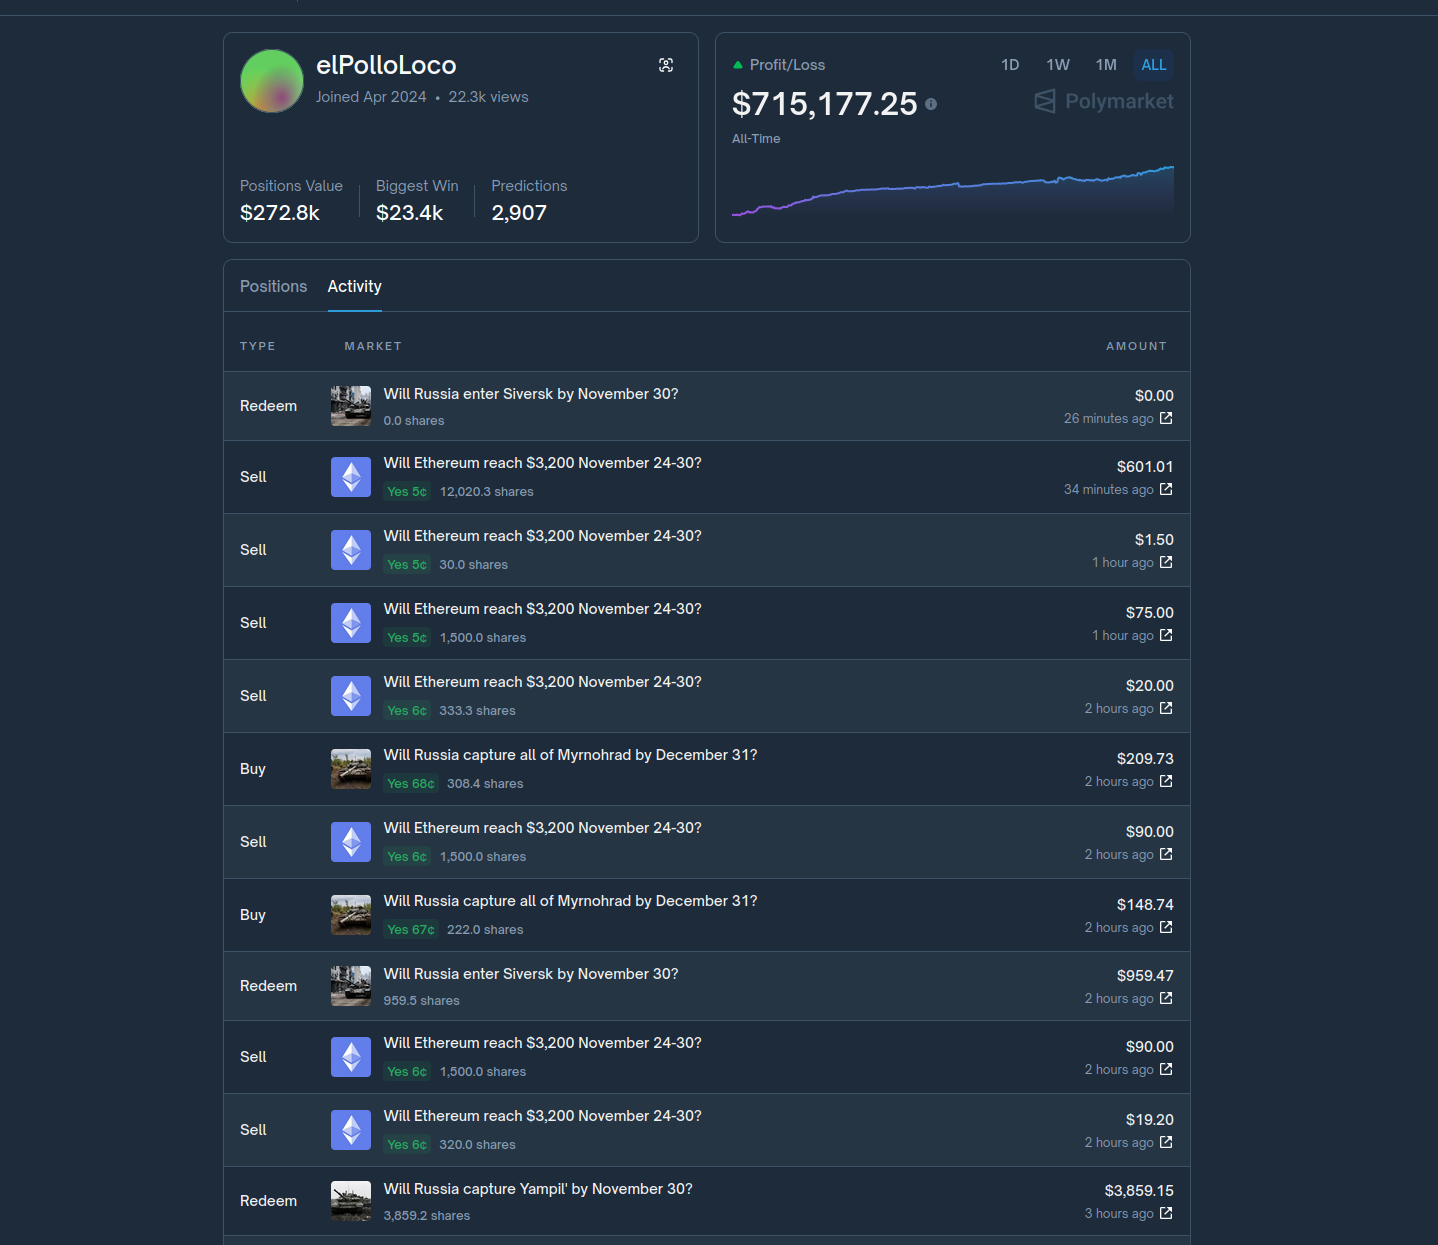Open external link icon for the $75.00 sell
The height and width of the screenshot is (1245, 1438).
click(1166, 635)
